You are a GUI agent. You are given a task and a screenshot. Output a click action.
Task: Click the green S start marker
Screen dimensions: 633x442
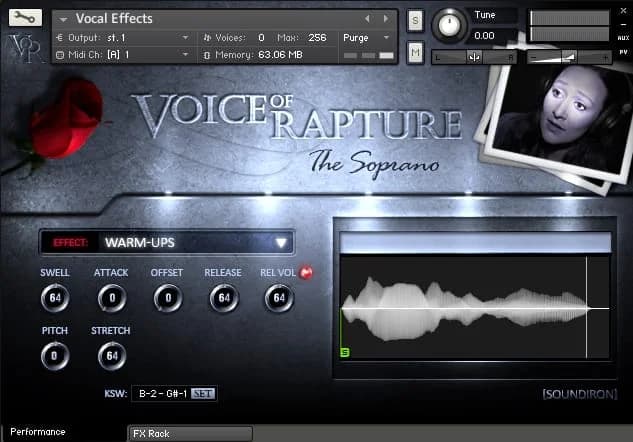pyautogui.click(x=344, y=352)
